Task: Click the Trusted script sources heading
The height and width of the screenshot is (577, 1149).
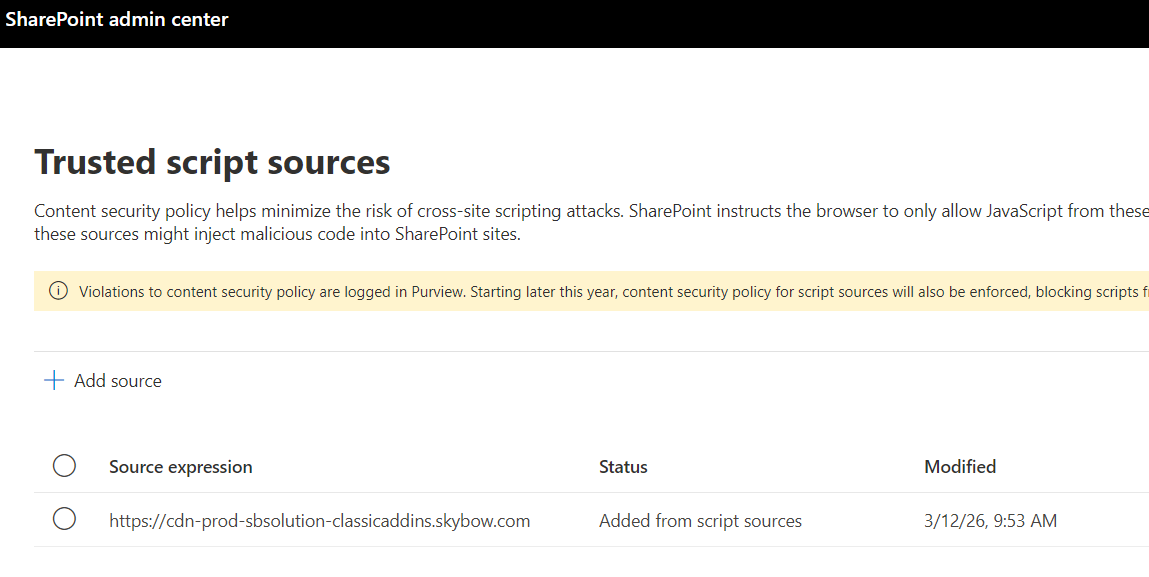Action: 212,162
